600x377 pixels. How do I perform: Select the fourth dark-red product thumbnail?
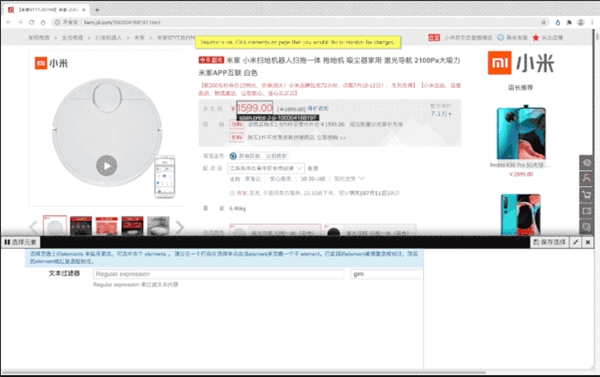point(132,226)
